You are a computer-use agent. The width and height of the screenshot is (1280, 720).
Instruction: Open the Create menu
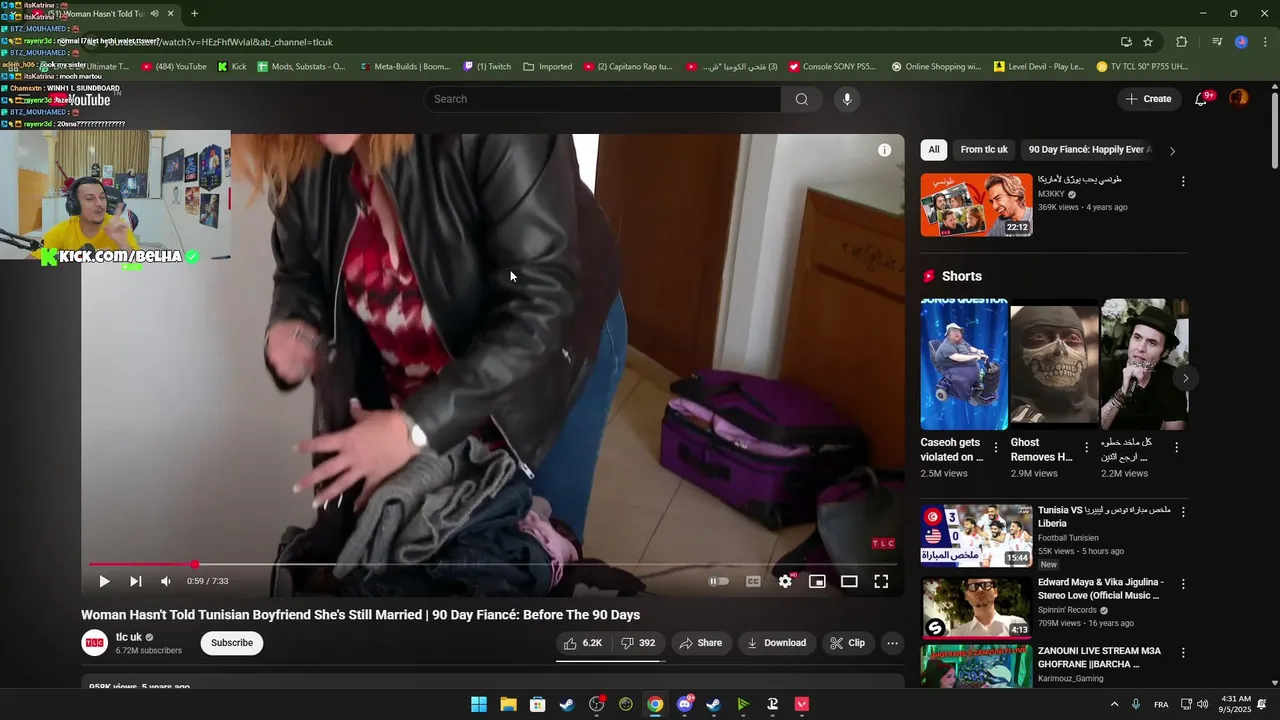pos(1148,99)
